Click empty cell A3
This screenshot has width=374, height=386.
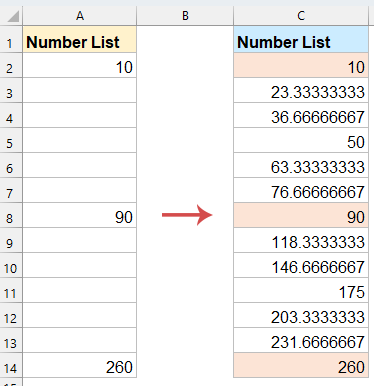pyautogui.click(x=80, y=90)
